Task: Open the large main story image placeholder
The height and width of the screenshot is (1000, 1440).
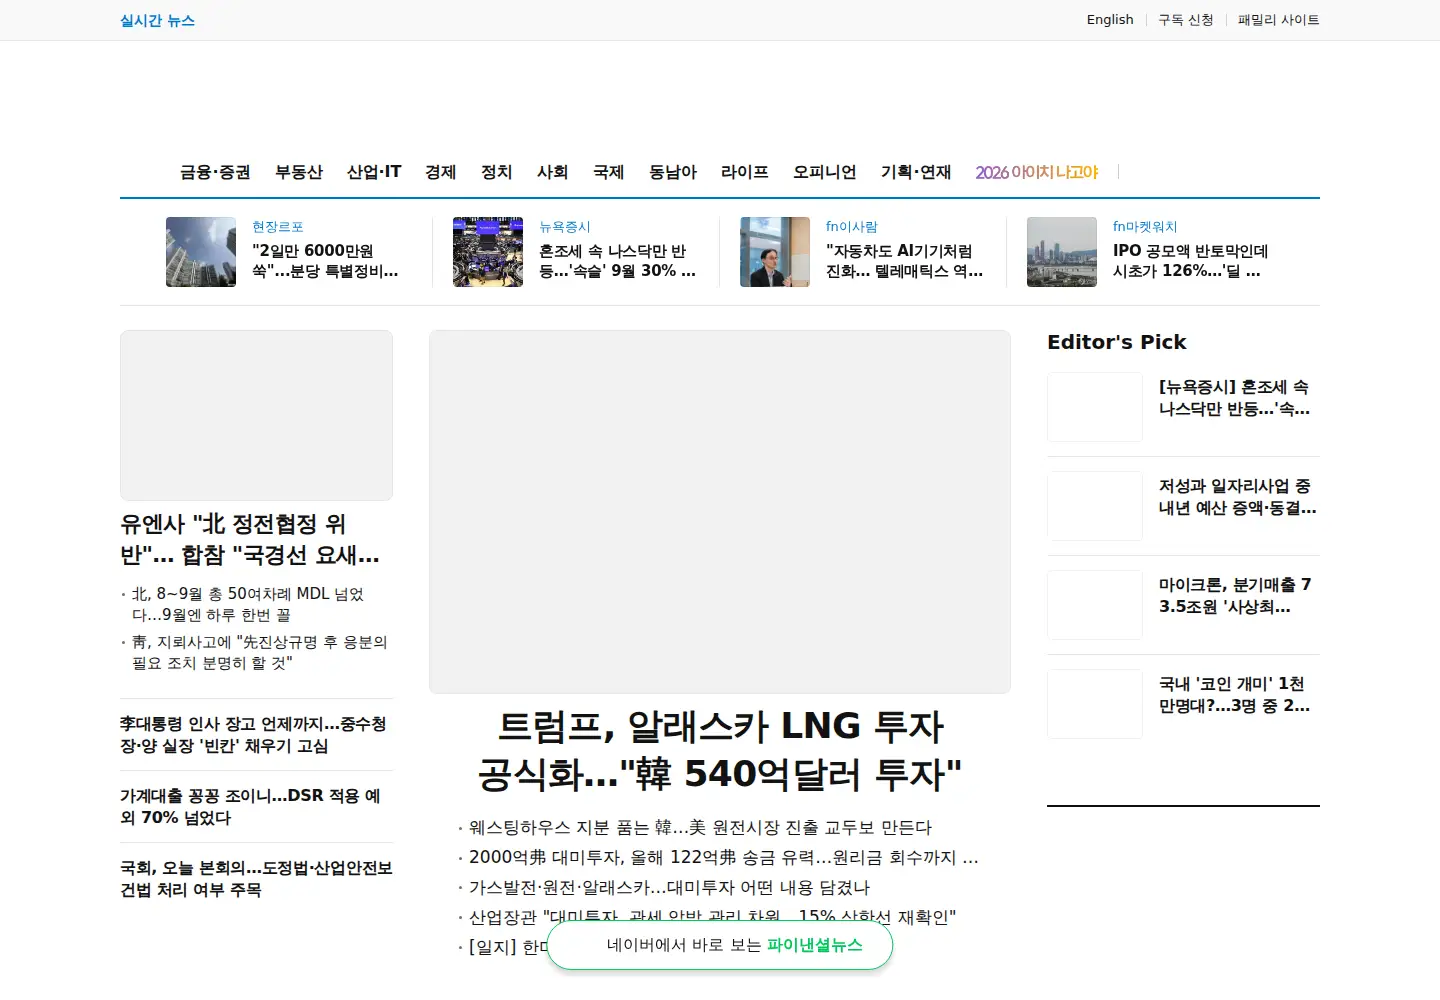Action: tap(720, 512)
